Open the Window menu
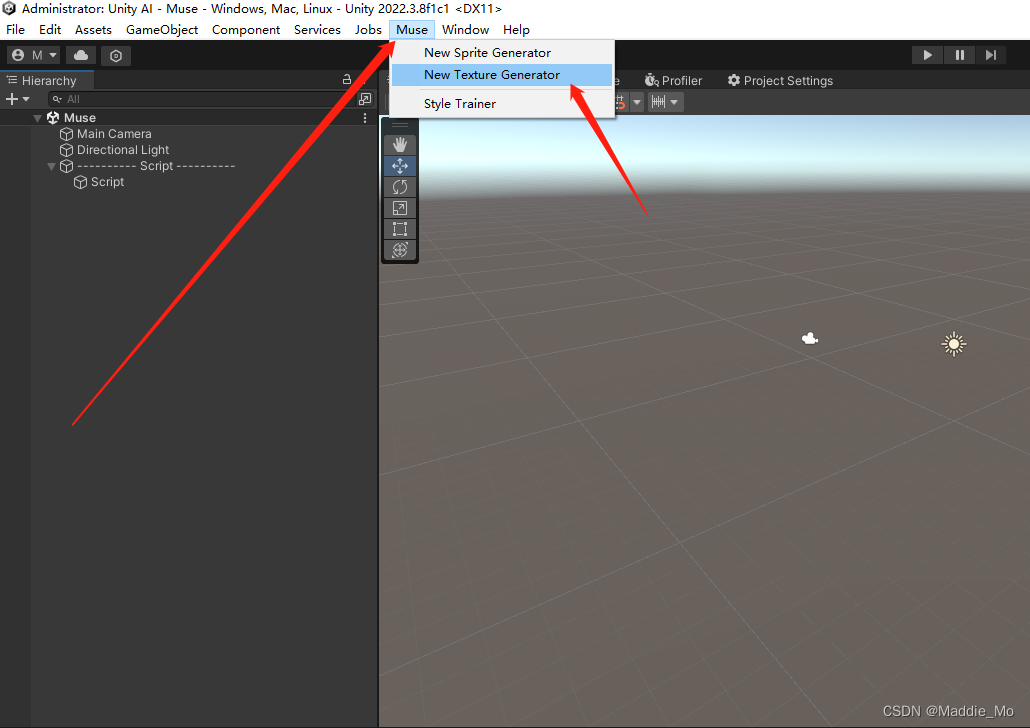The width and height of the screenshot is (1030, 728). (x=465, y=30)
